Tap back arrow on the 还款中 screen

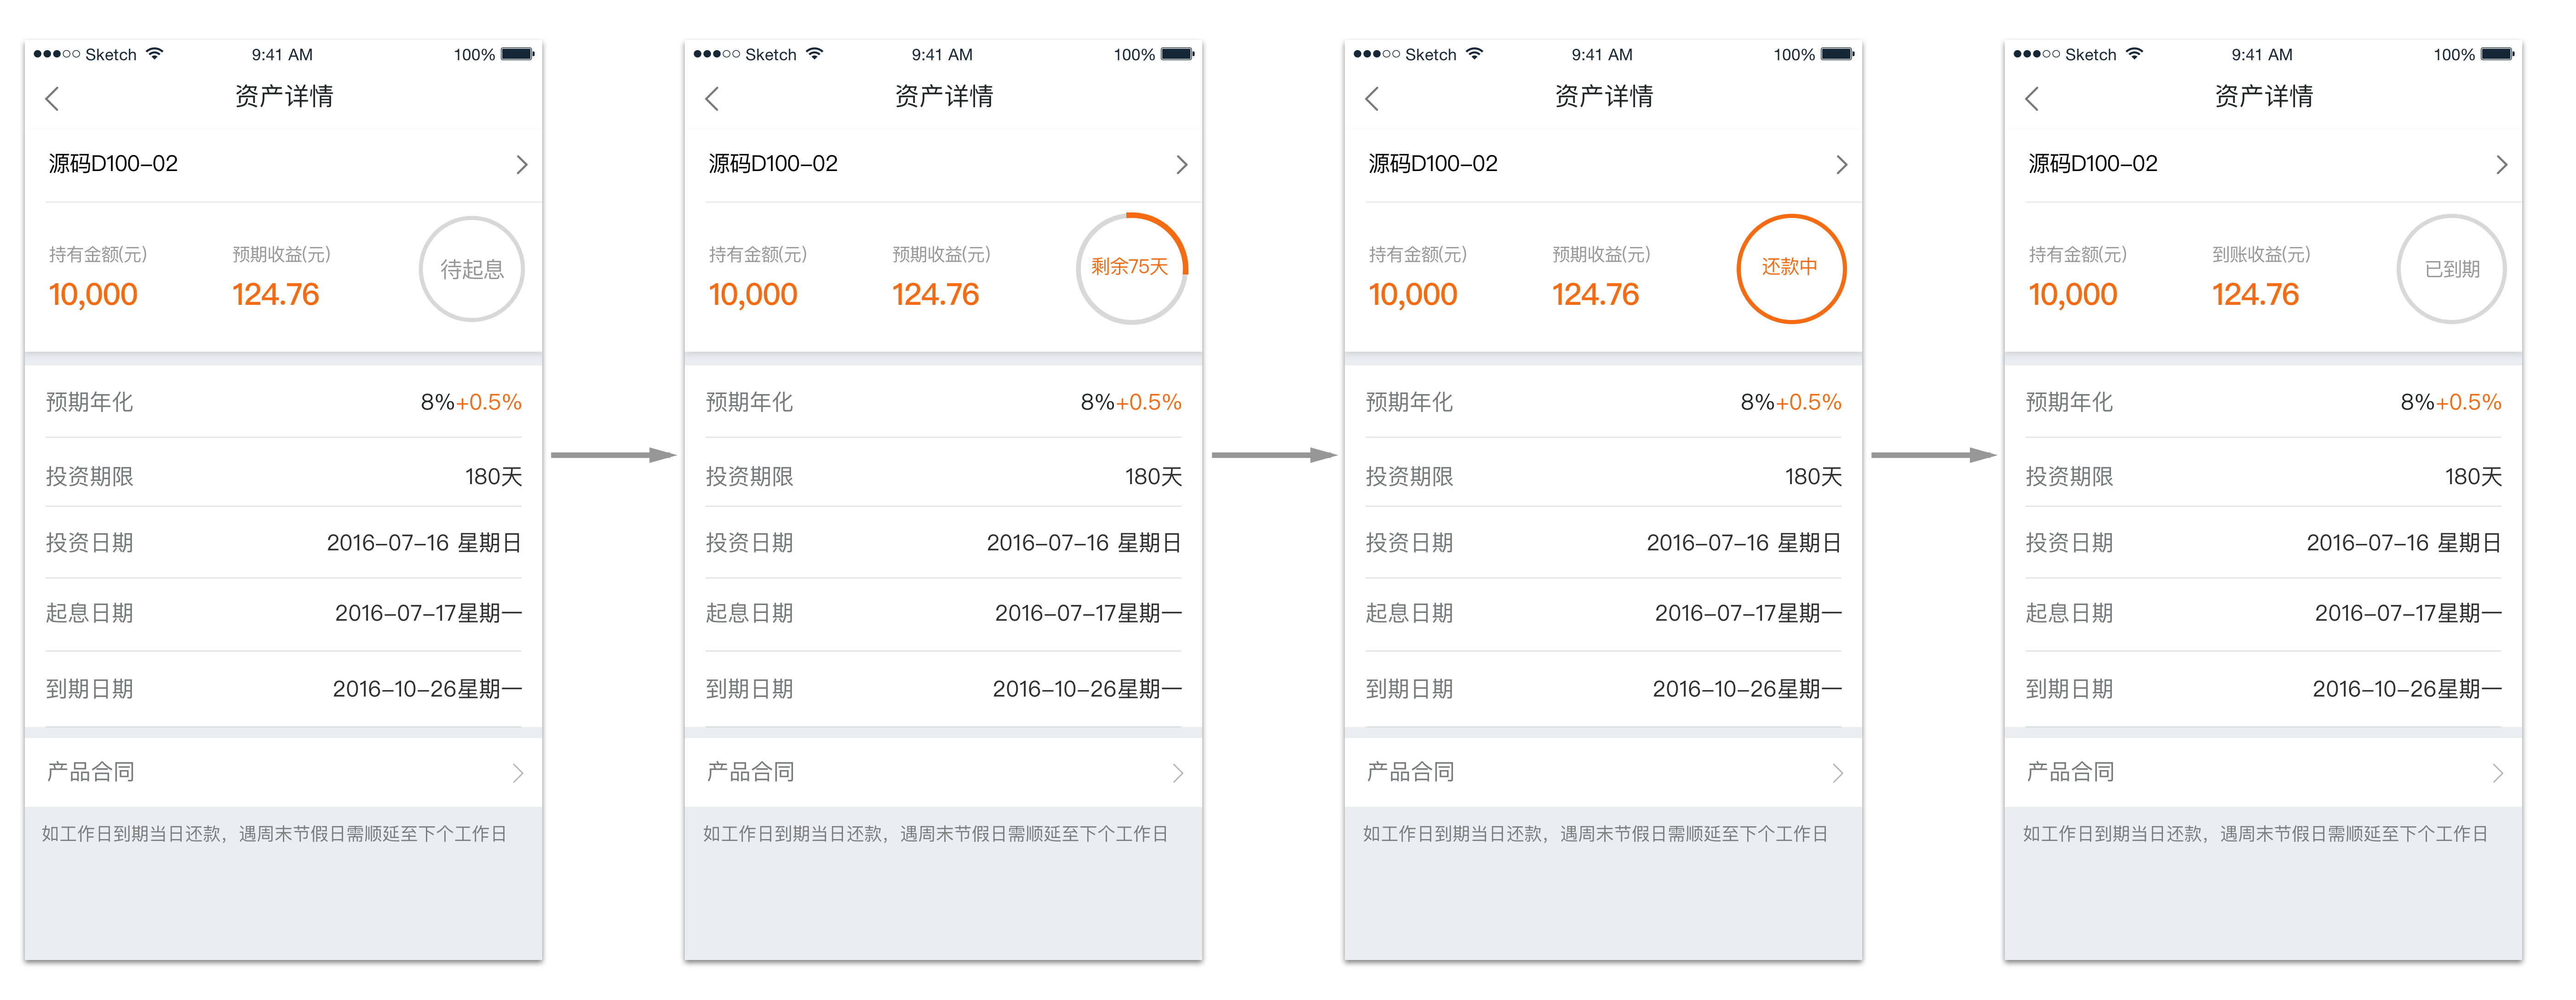click(1372, 98)
